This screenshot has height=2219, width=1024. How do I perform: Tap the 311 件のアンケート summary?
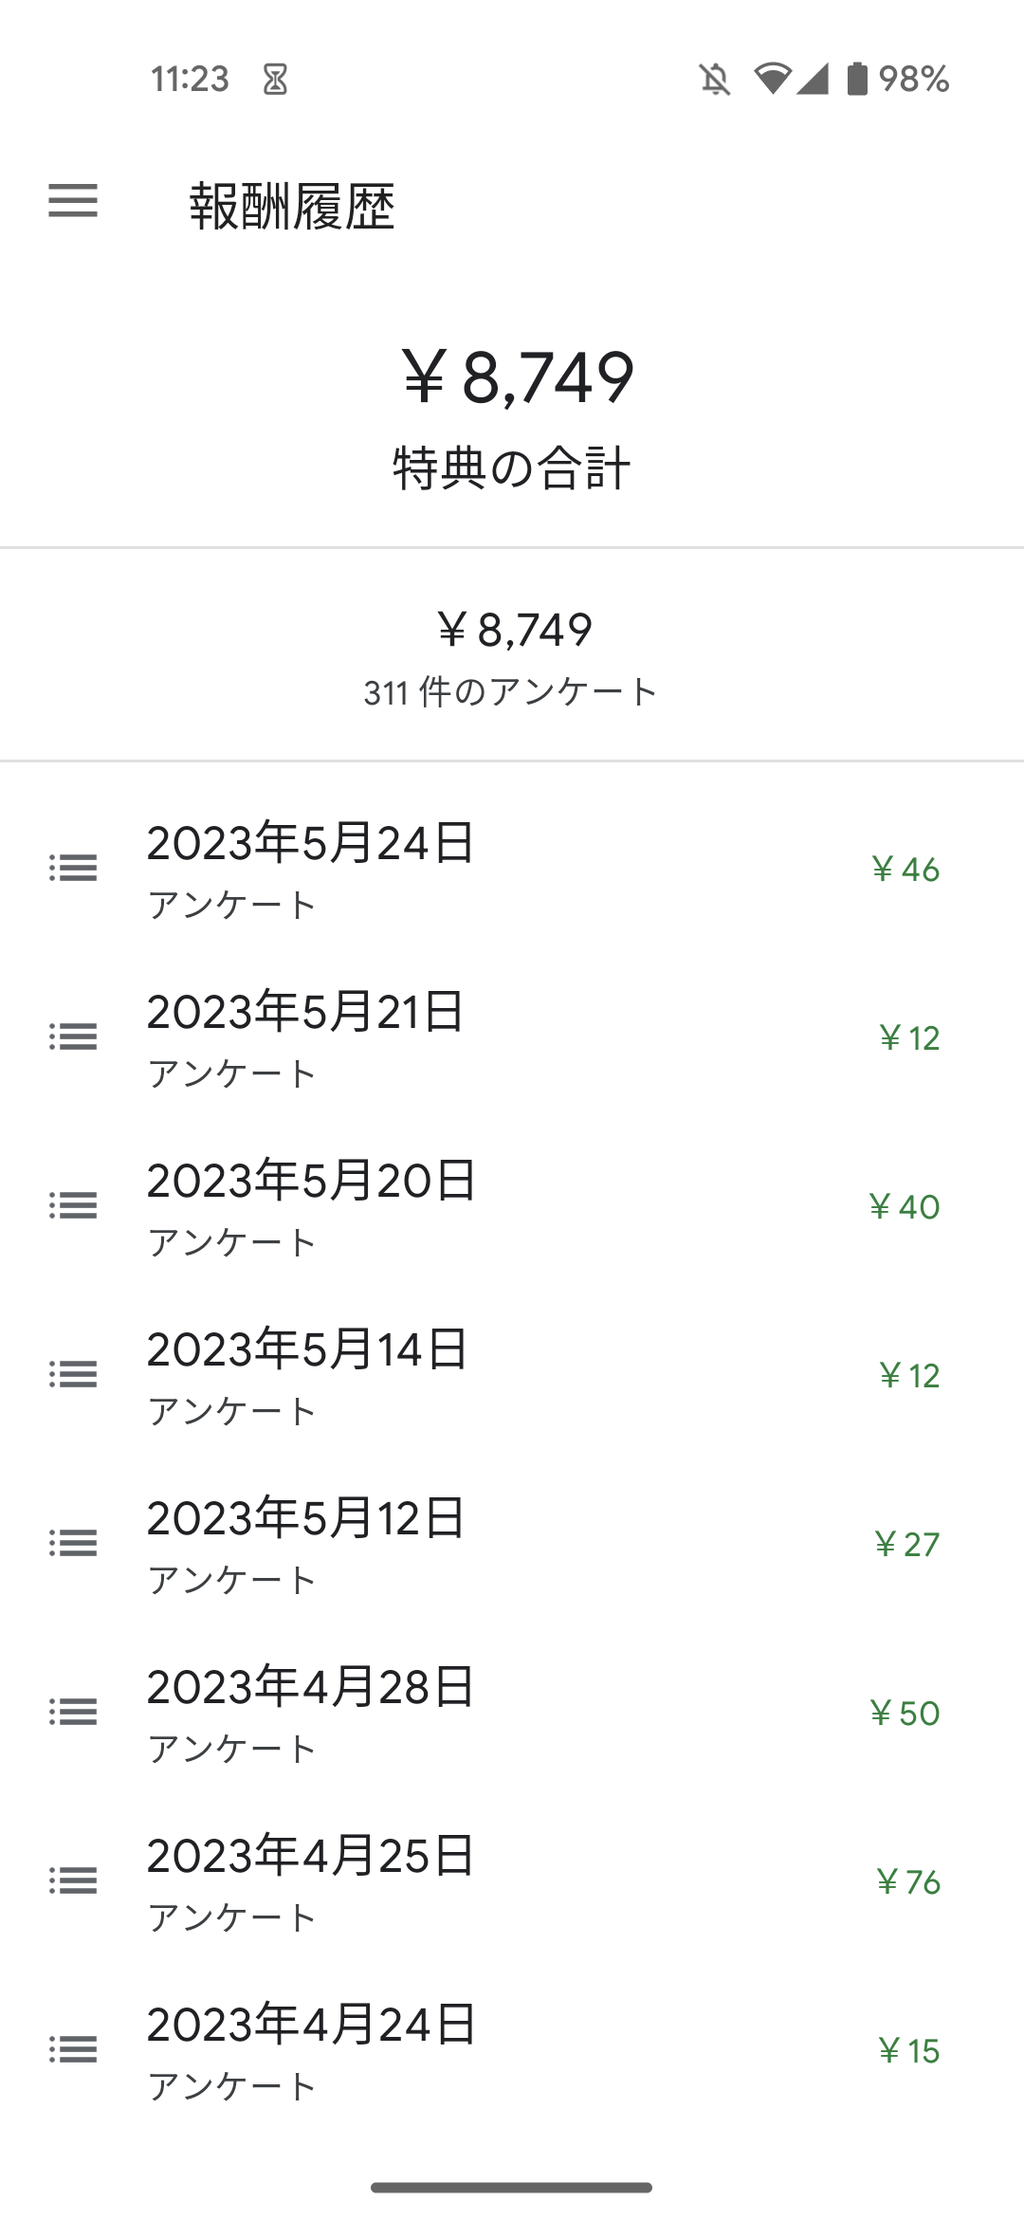511,692
